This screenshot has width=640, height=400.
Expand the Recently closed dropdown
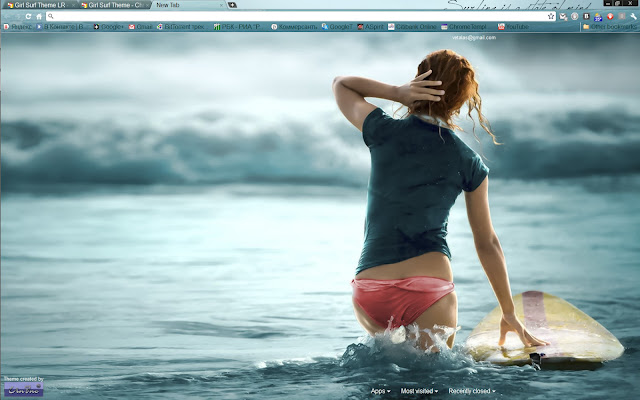coord(472,391)
